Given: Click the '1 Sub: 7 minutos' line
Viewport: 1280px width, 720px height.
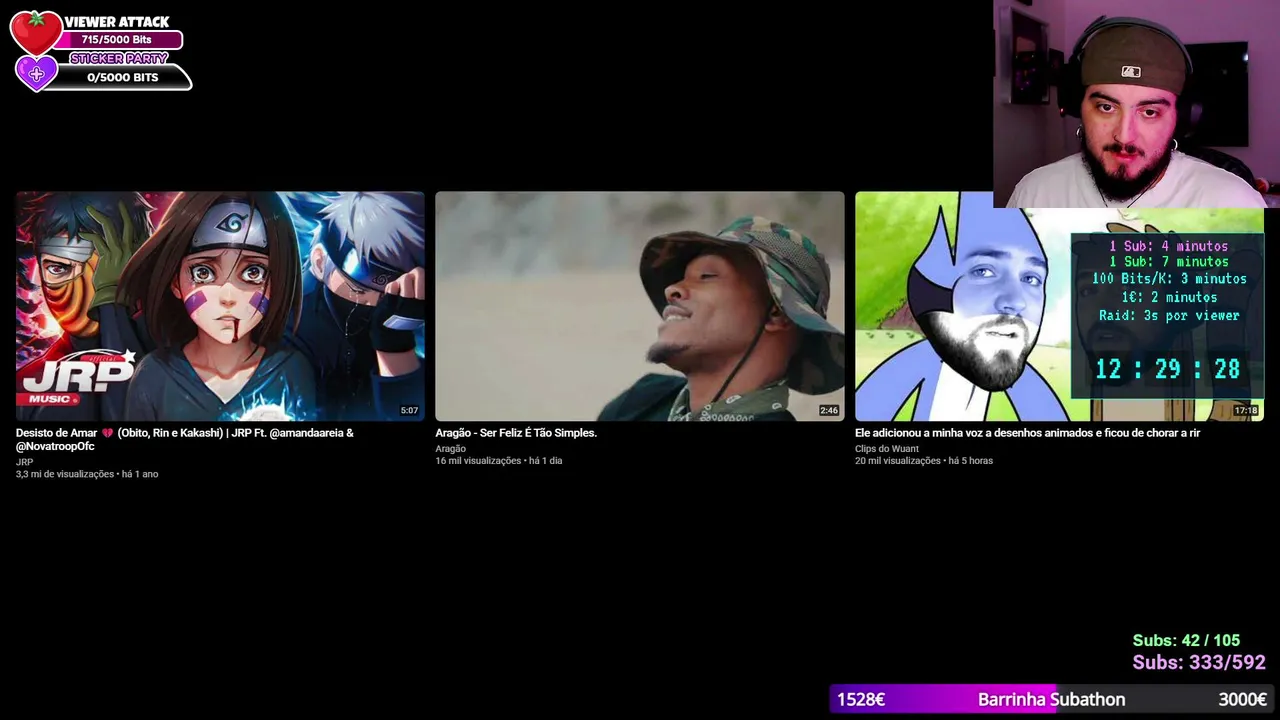Looking at the screenshot, I should coord(1168,262).
